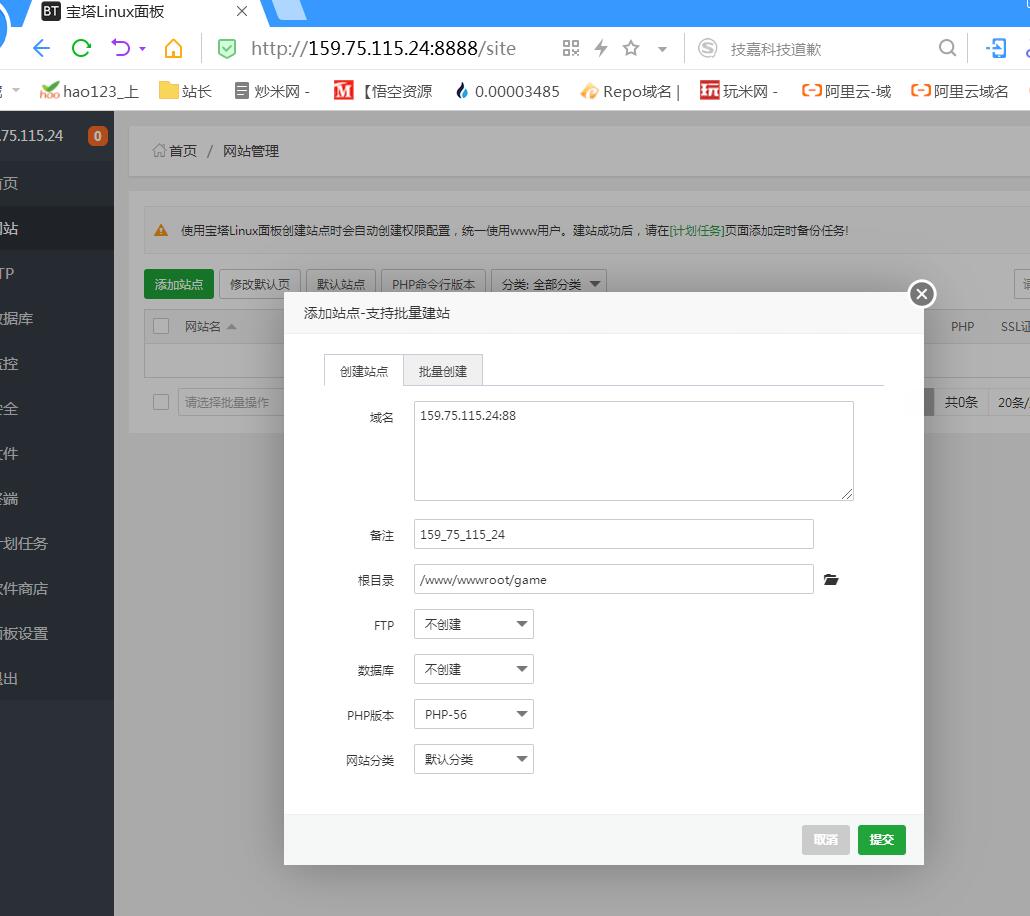Expand the FTP dropdown
This screenshot has width=1030, height=916.
coord(474,624)
